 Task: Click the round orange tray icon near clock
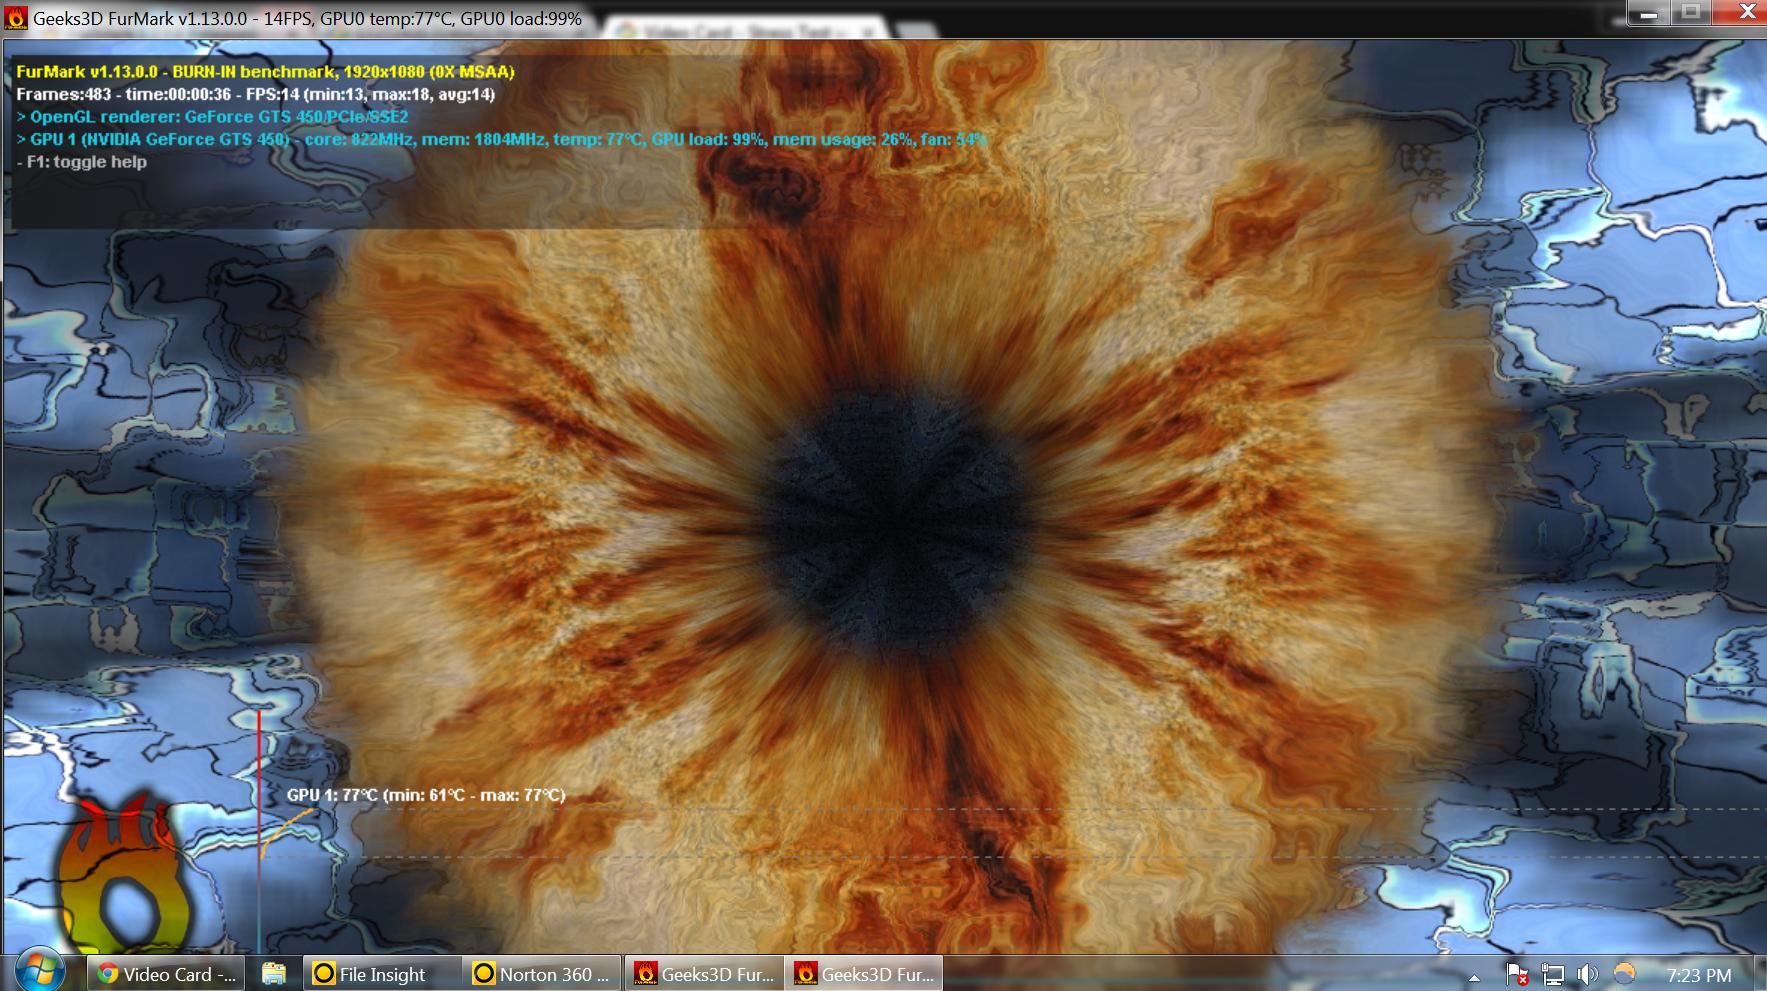(1624, 973)
